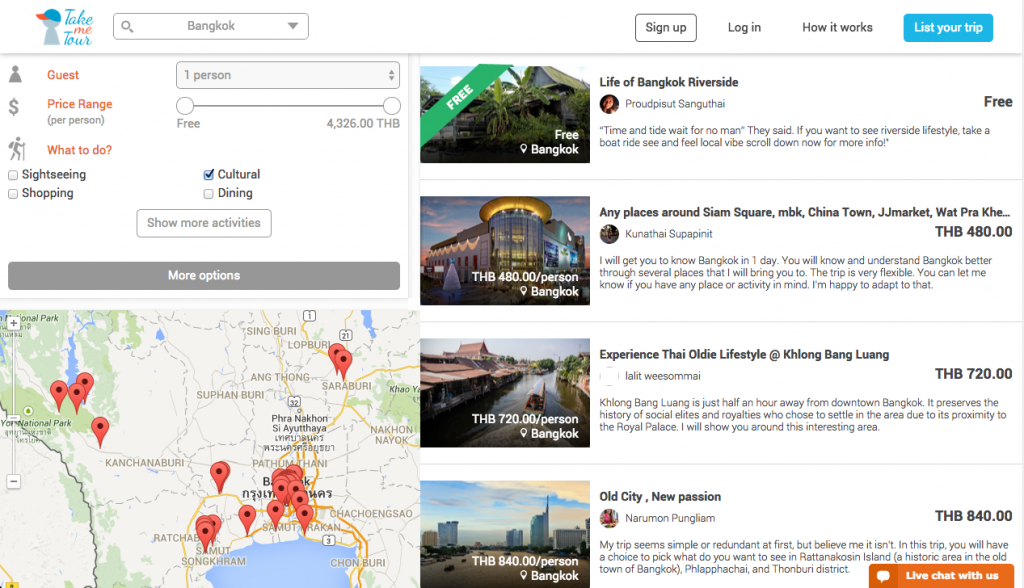The height and width of the screenshot is (588, 1024).
Task: Open the Bangkok city dropdown
Action: tap(211, 27)
